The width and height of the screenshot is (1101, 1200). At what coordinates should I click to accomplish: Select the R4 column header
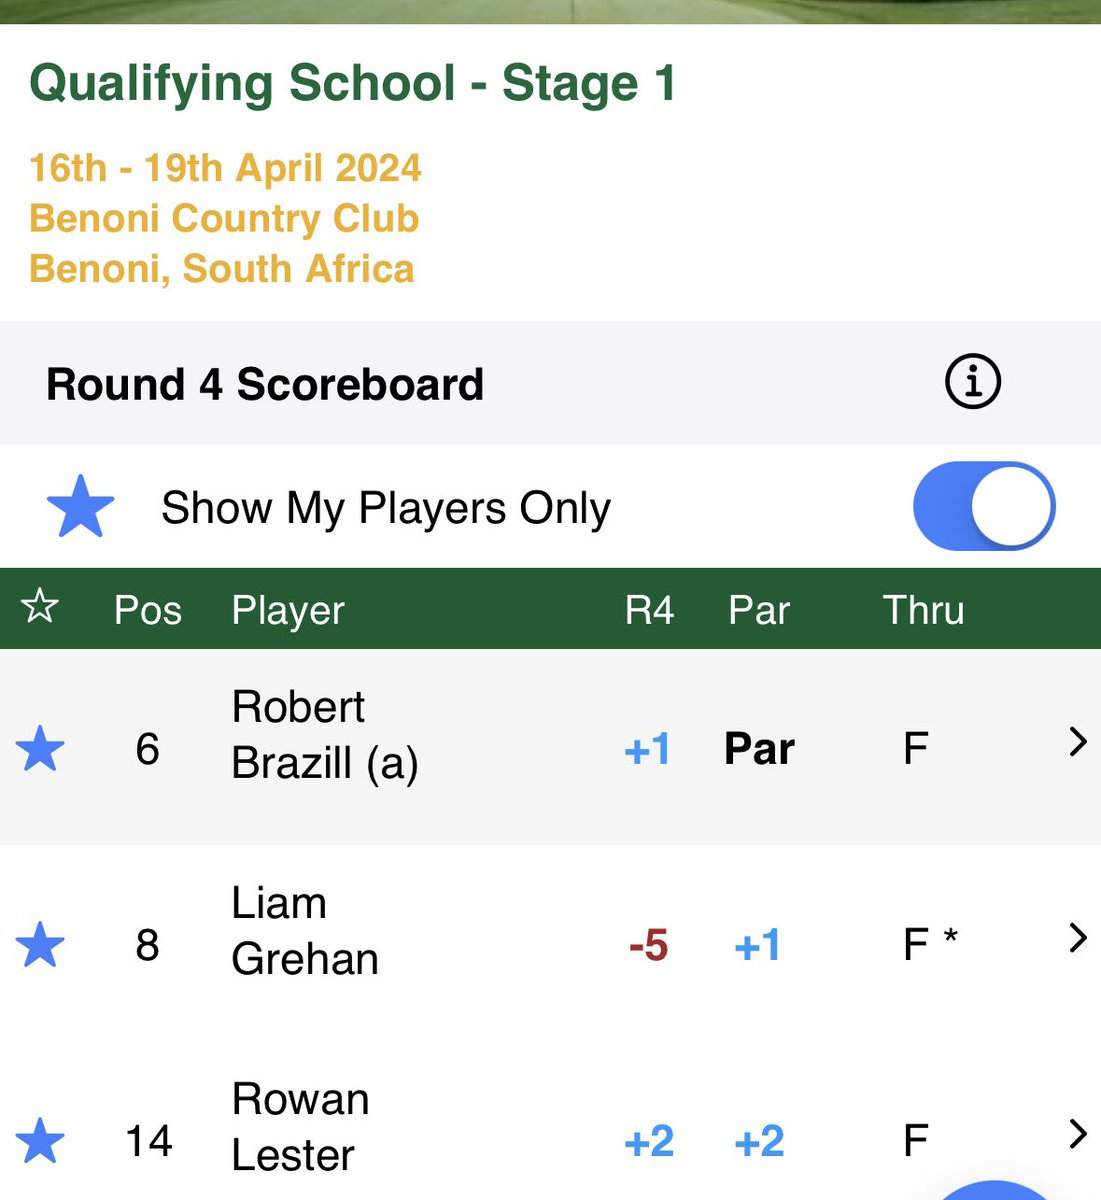coord(649,610)
